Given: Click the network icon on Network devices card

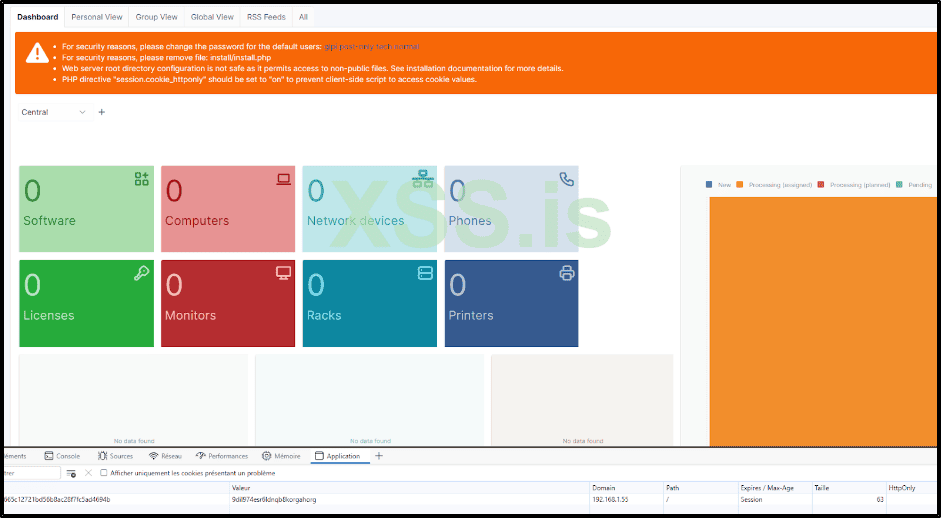Looking at the screenshot, I should point(422,179).
